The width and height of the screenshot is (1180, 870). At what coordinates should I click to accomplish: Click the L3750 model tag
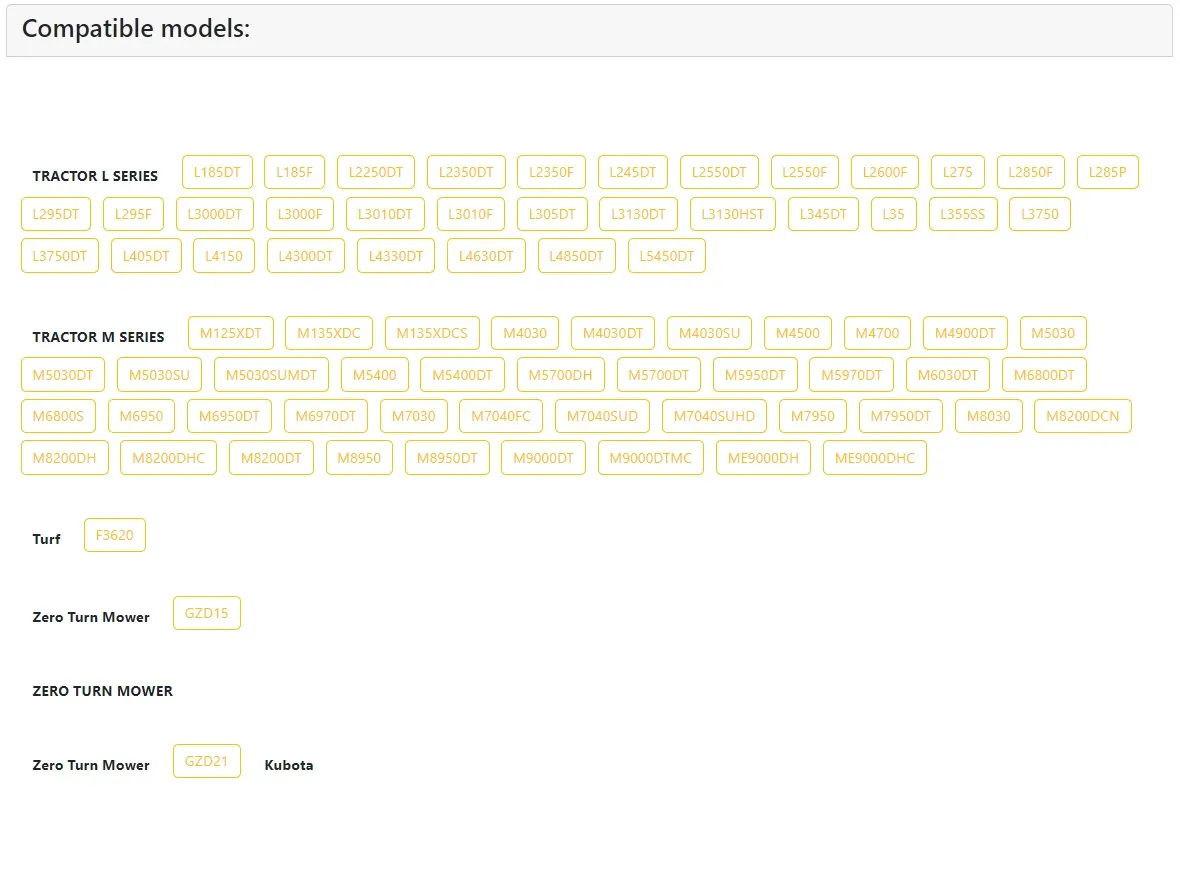click(x=1039, y=214)
